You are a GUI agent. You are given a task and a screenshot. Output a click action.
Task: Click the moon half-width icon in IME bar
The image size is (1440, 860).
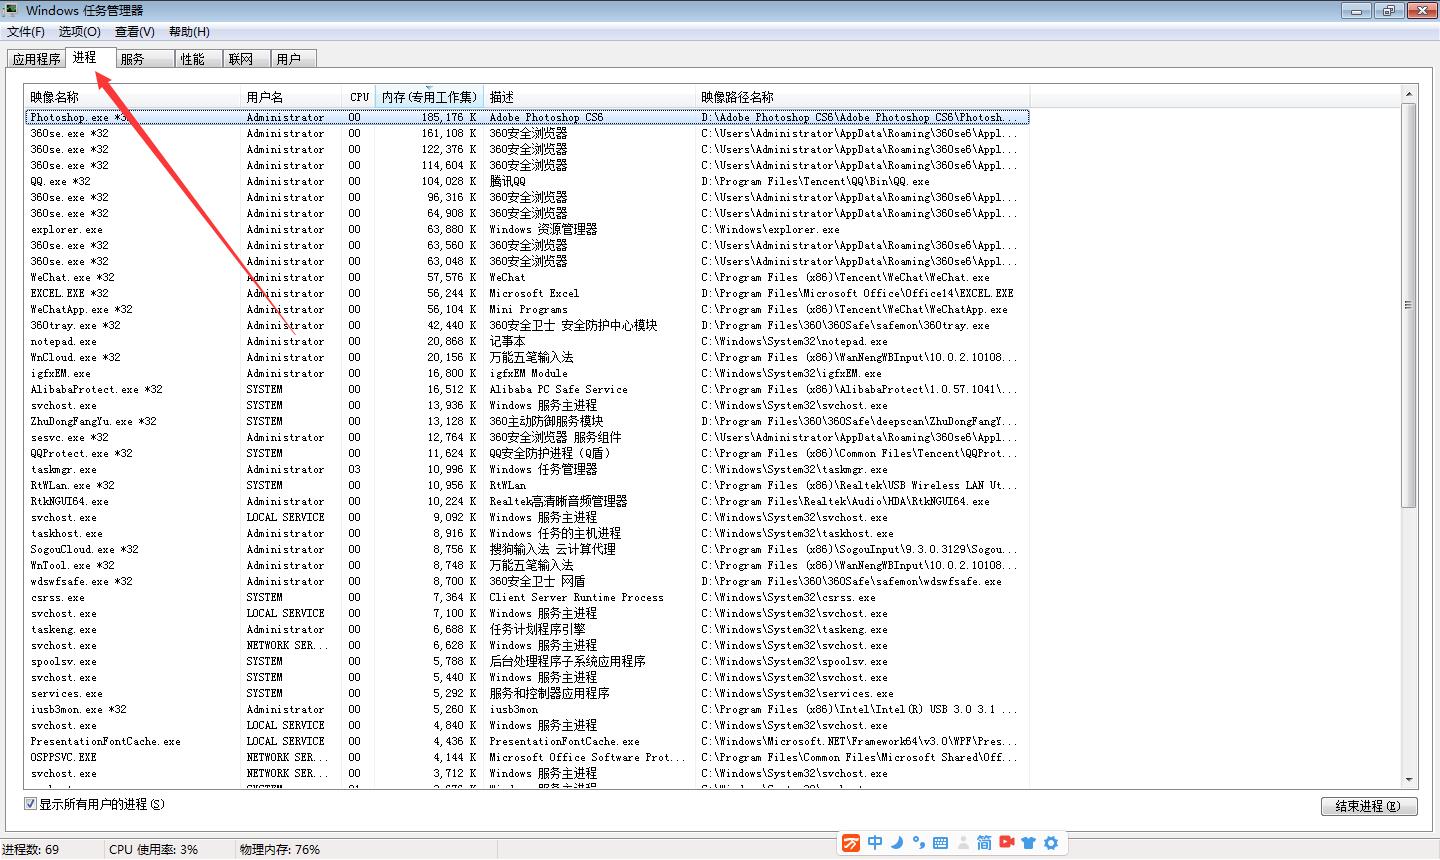coord(897,843)
